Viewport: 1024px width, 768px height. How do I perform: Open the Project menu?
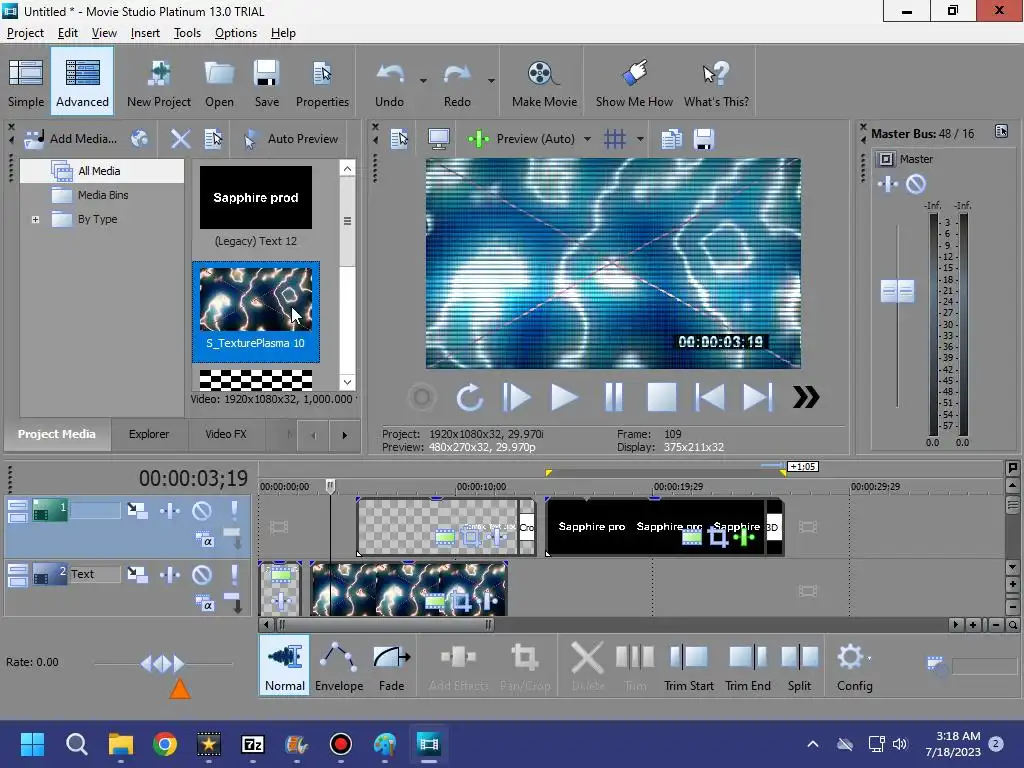pos(25,33)
